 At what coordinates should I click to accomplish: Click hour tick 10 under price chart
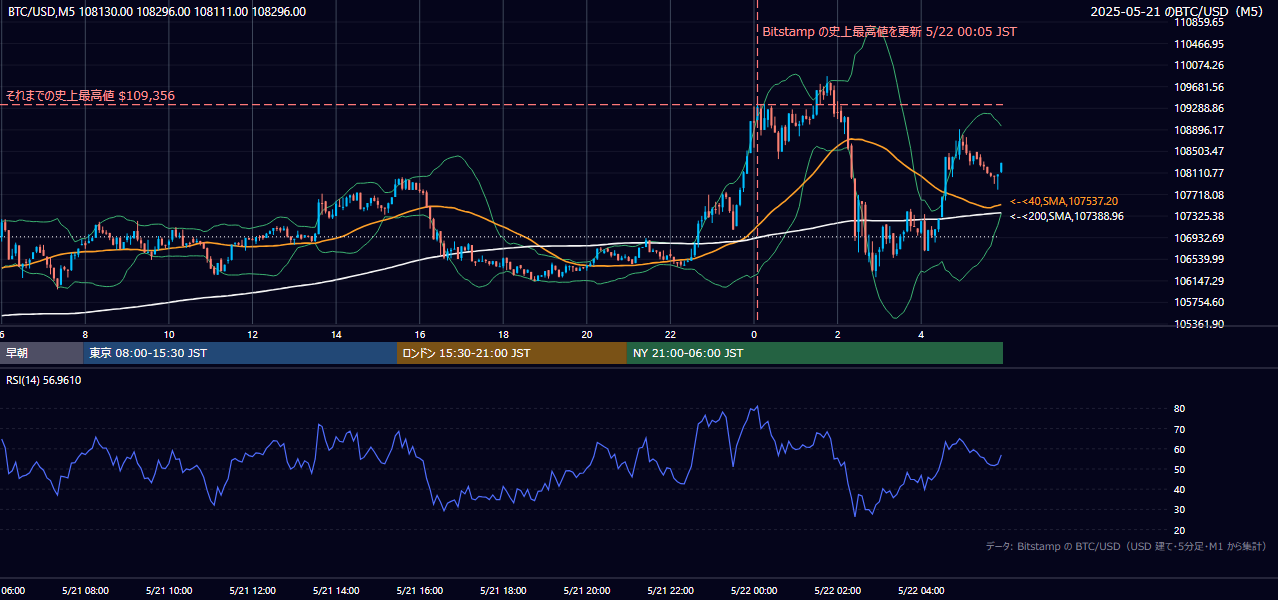tap(169, 335)
